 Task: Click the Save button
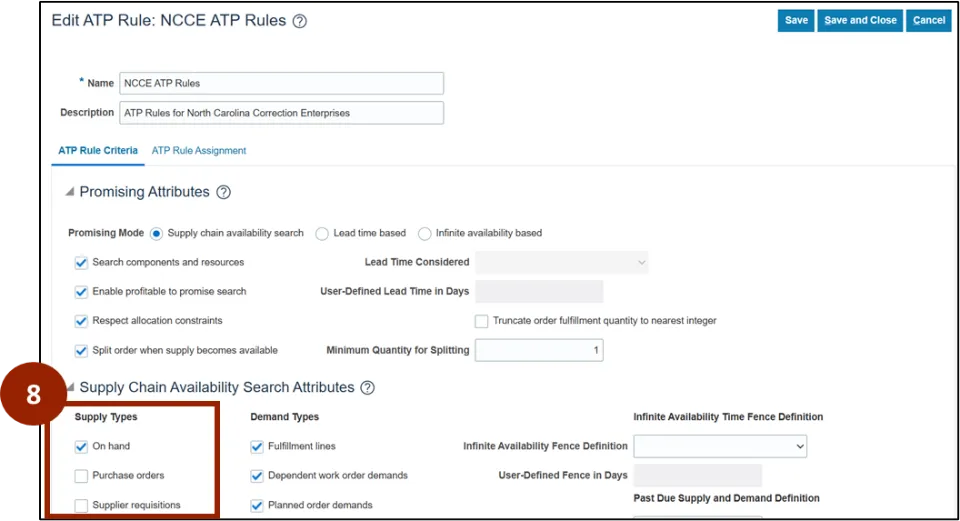pos(796,21)
